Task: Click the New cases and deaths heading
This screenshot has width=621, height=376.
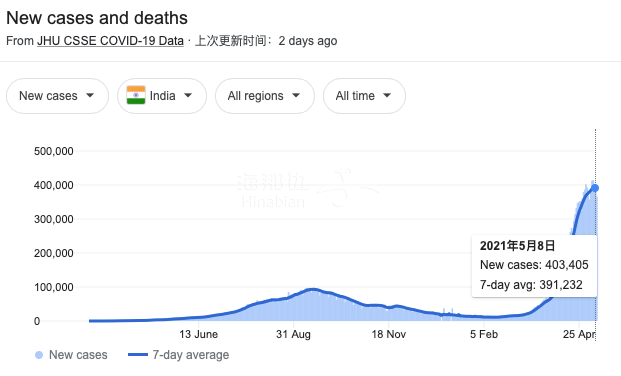Action: click(x=97, y=18)
